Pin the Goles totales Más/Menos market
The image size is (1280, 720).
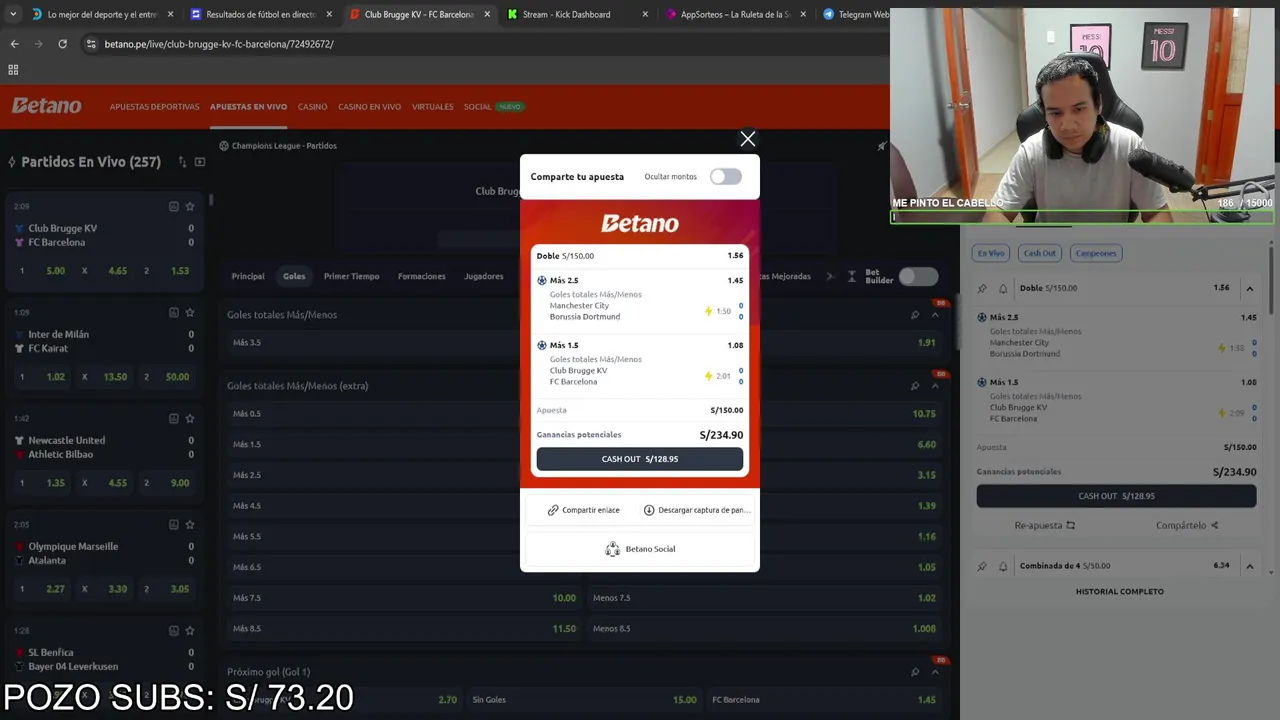[x=914, y=315]
